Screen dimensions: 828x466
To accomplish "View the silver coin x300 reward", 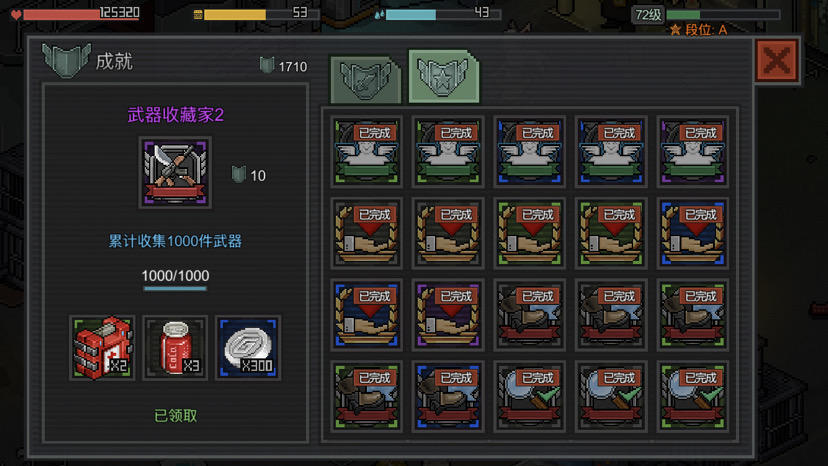I will tap(248, 348).
